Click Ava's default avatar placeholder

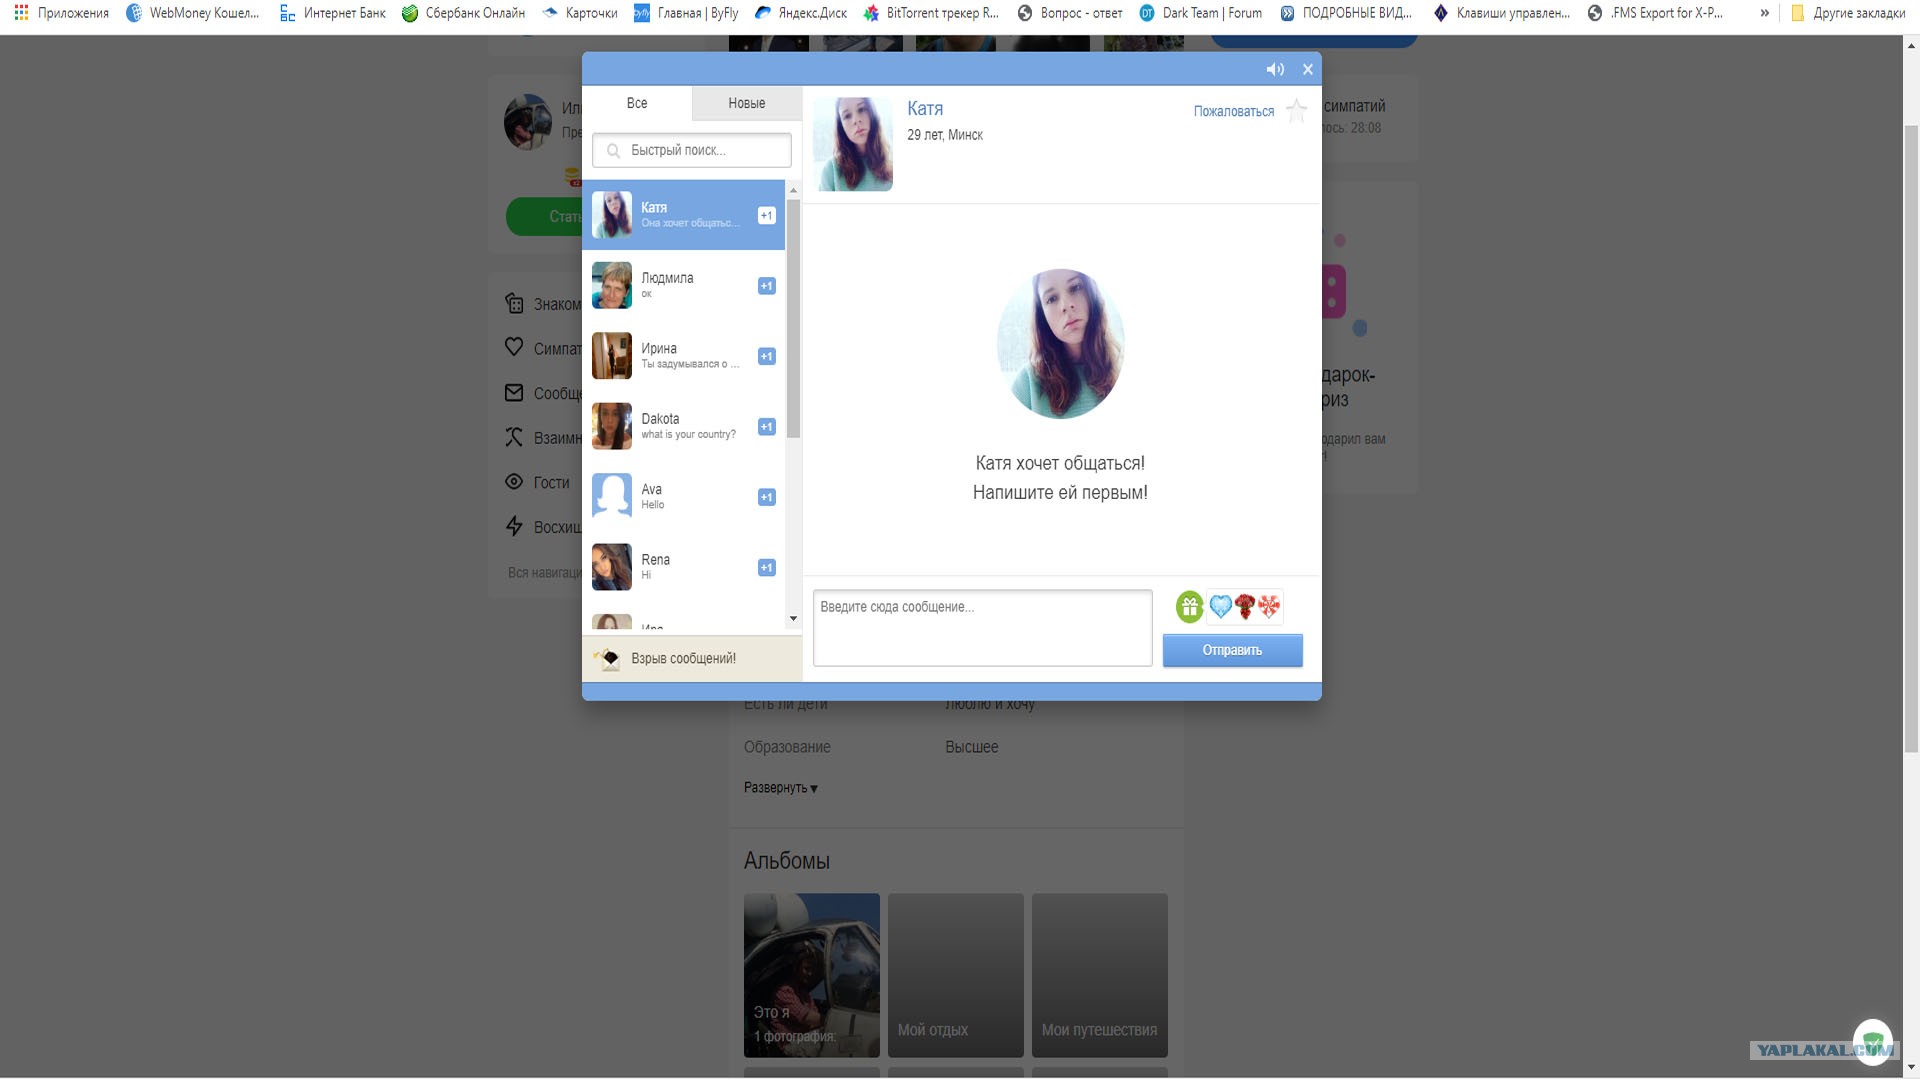point(612,497)
